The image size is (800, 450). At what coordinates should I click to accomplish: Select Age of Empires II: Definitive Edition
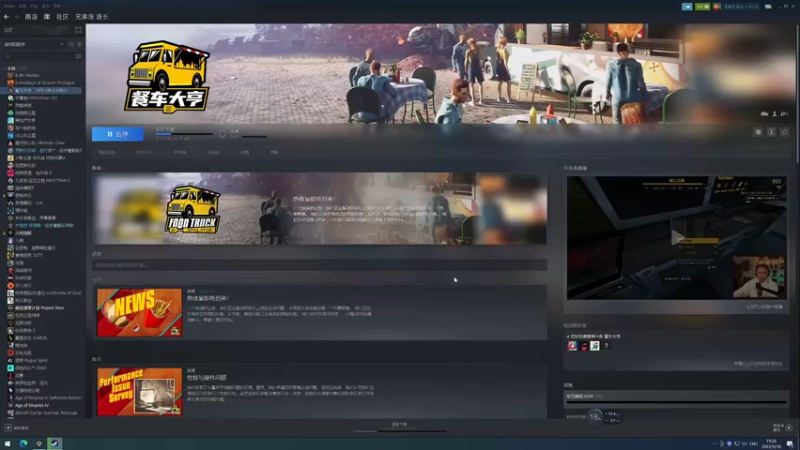point(43,398)
